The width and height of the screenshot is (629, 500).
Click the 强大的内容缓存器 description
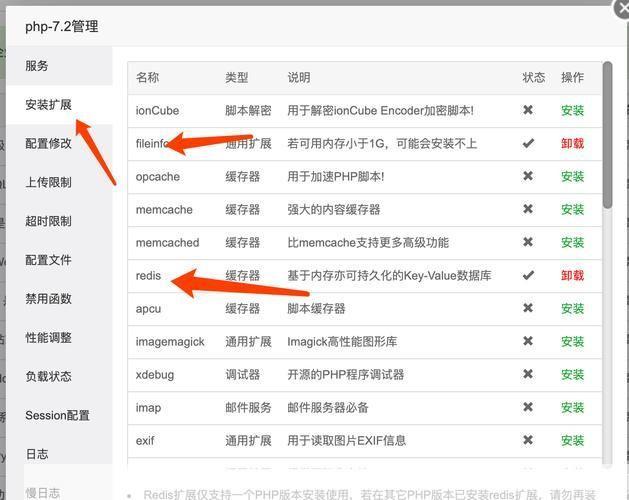334,209
